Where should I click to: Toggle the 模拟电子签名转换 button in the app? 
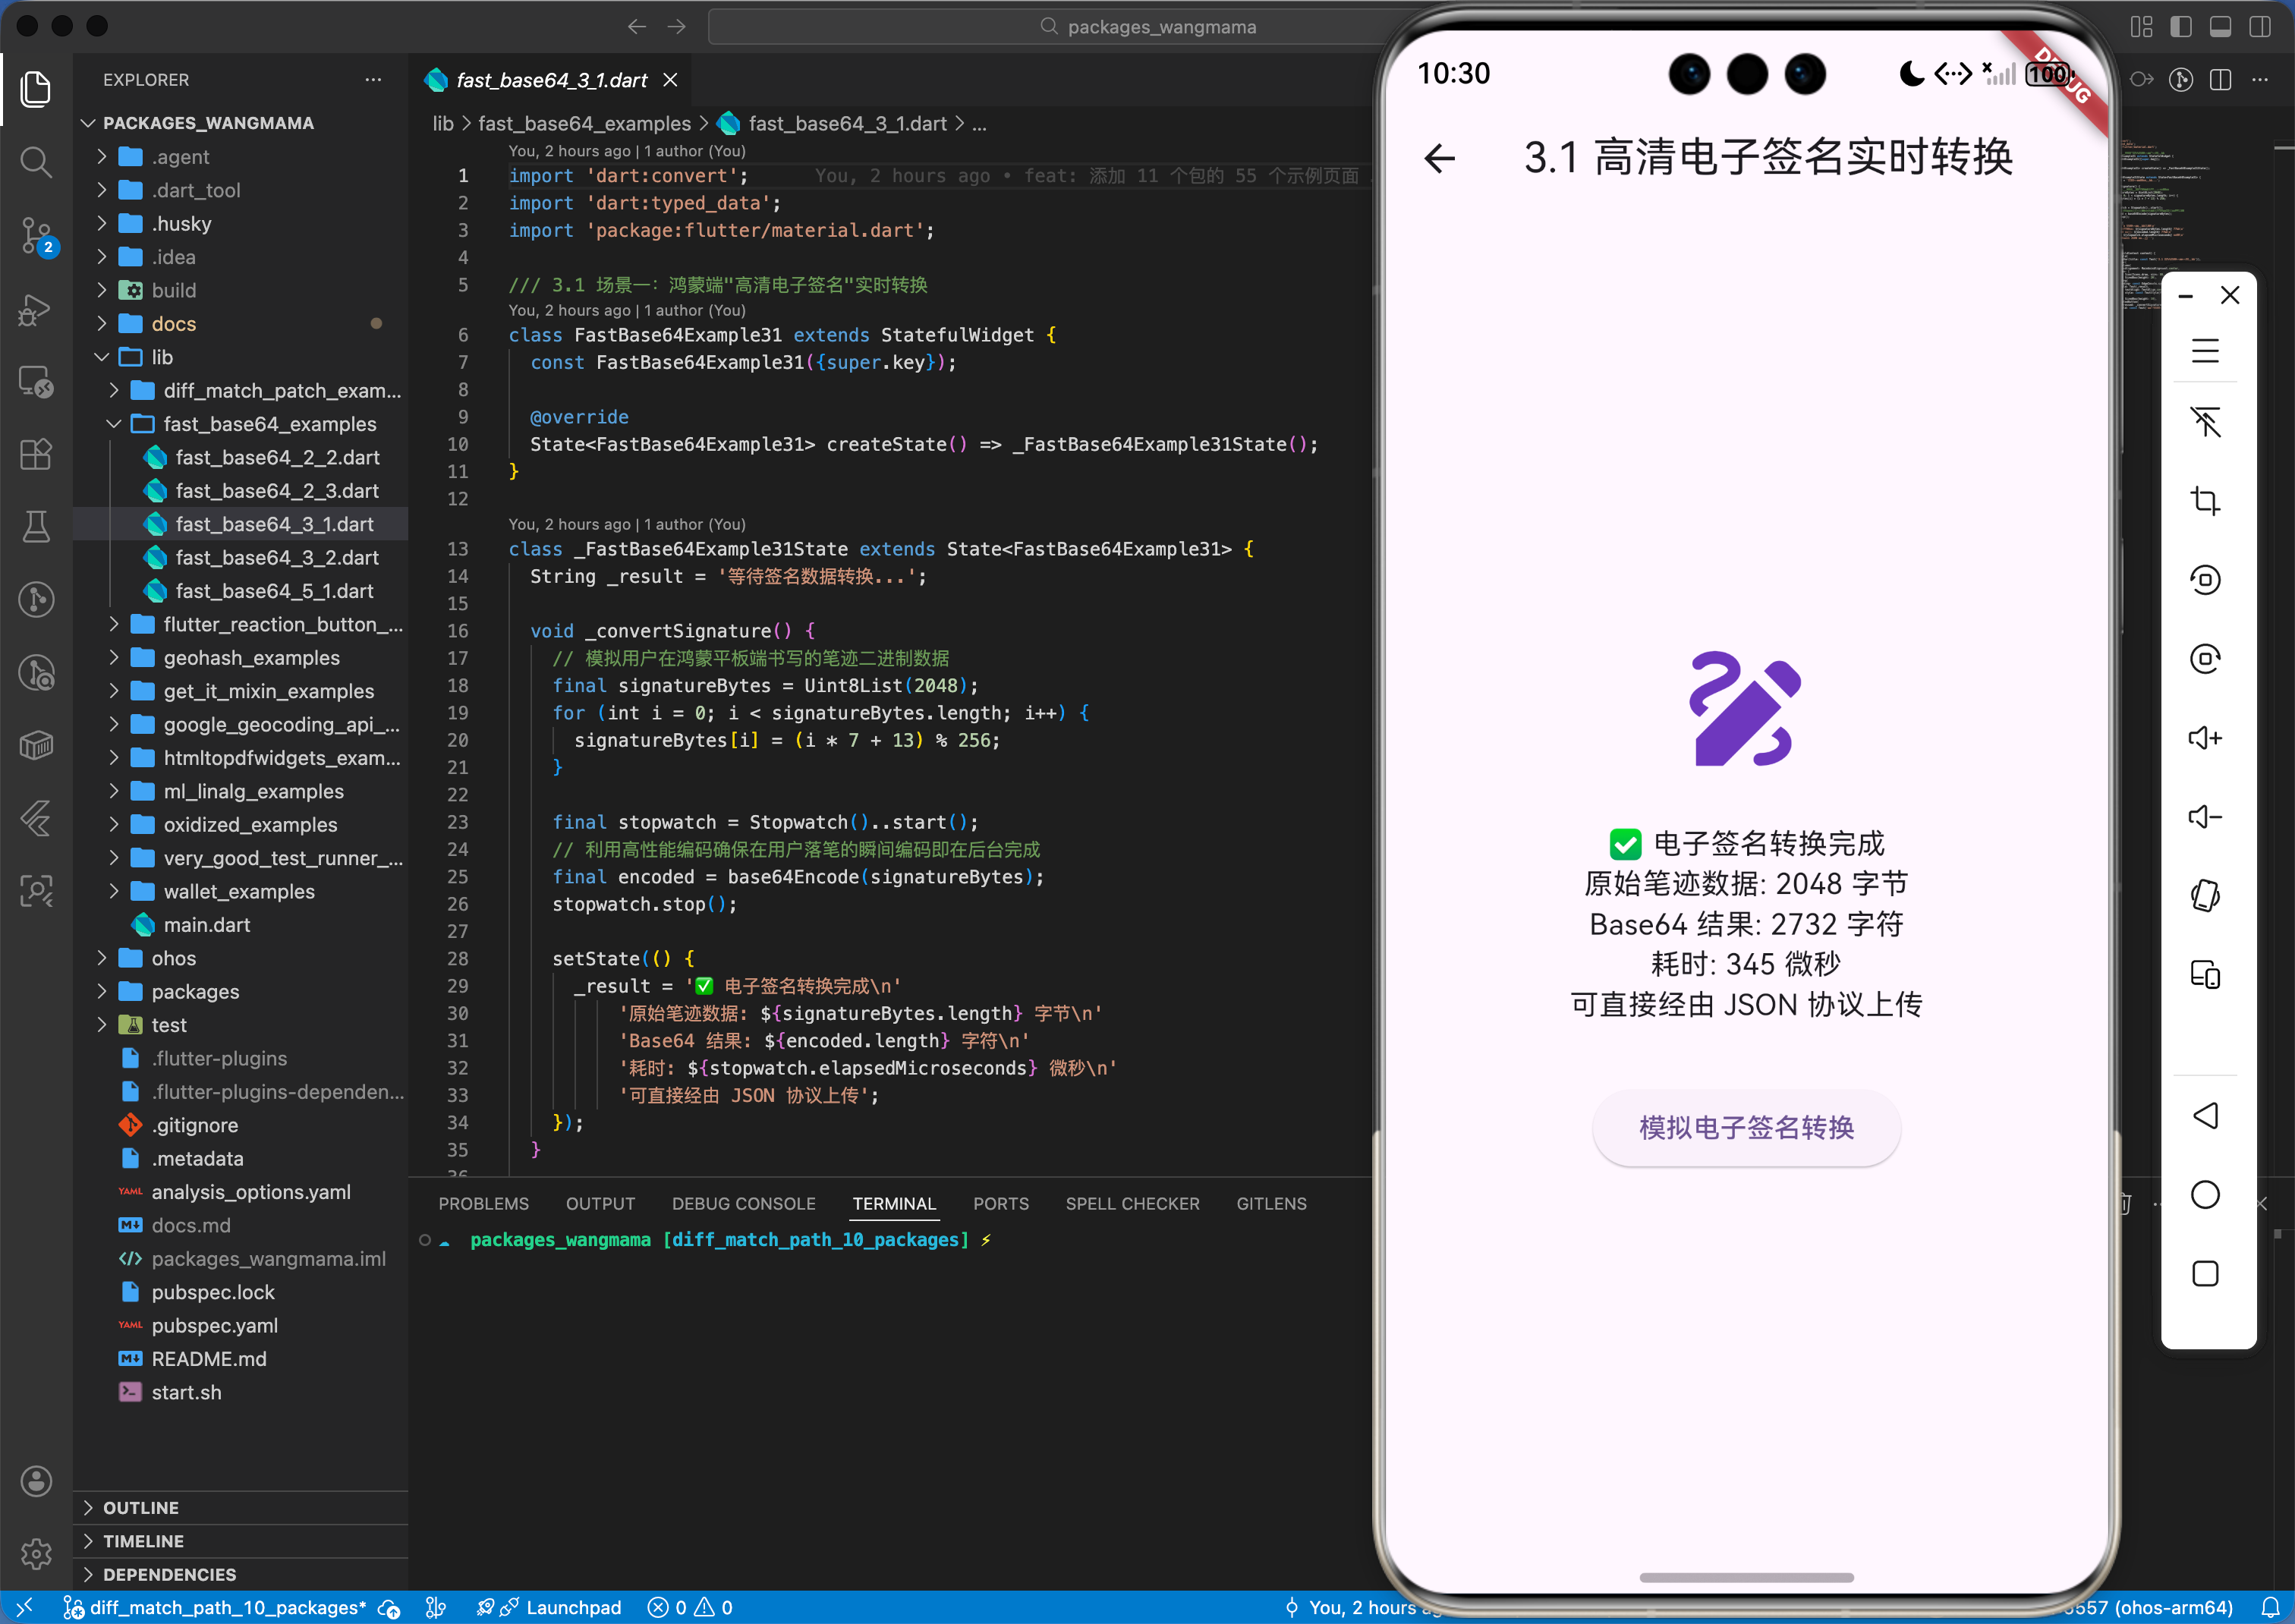click(1745, 1127)
